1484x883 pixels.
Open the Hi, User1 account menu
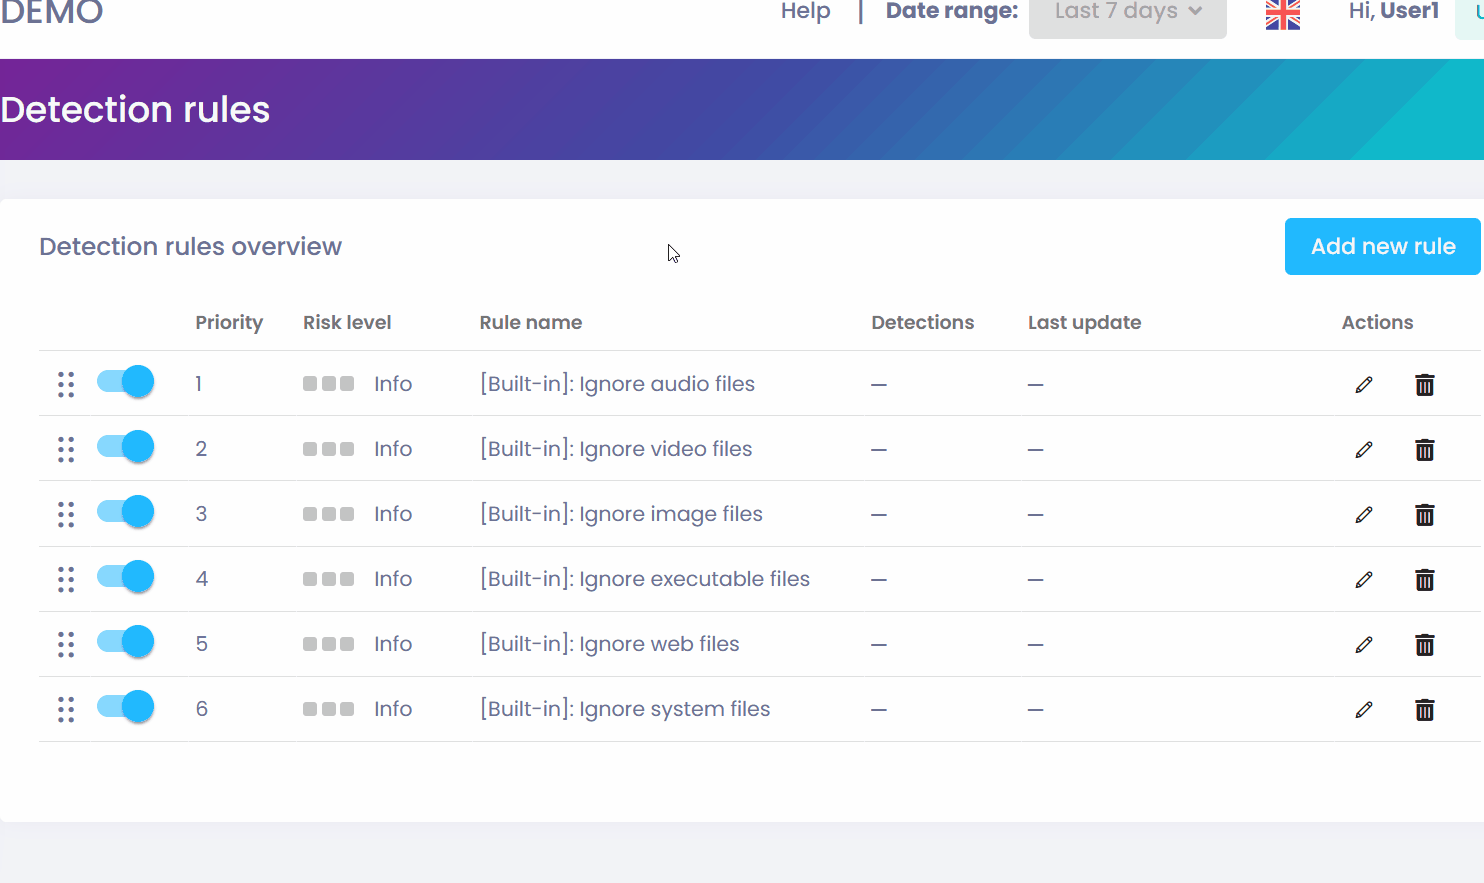tap(1394, 11)
